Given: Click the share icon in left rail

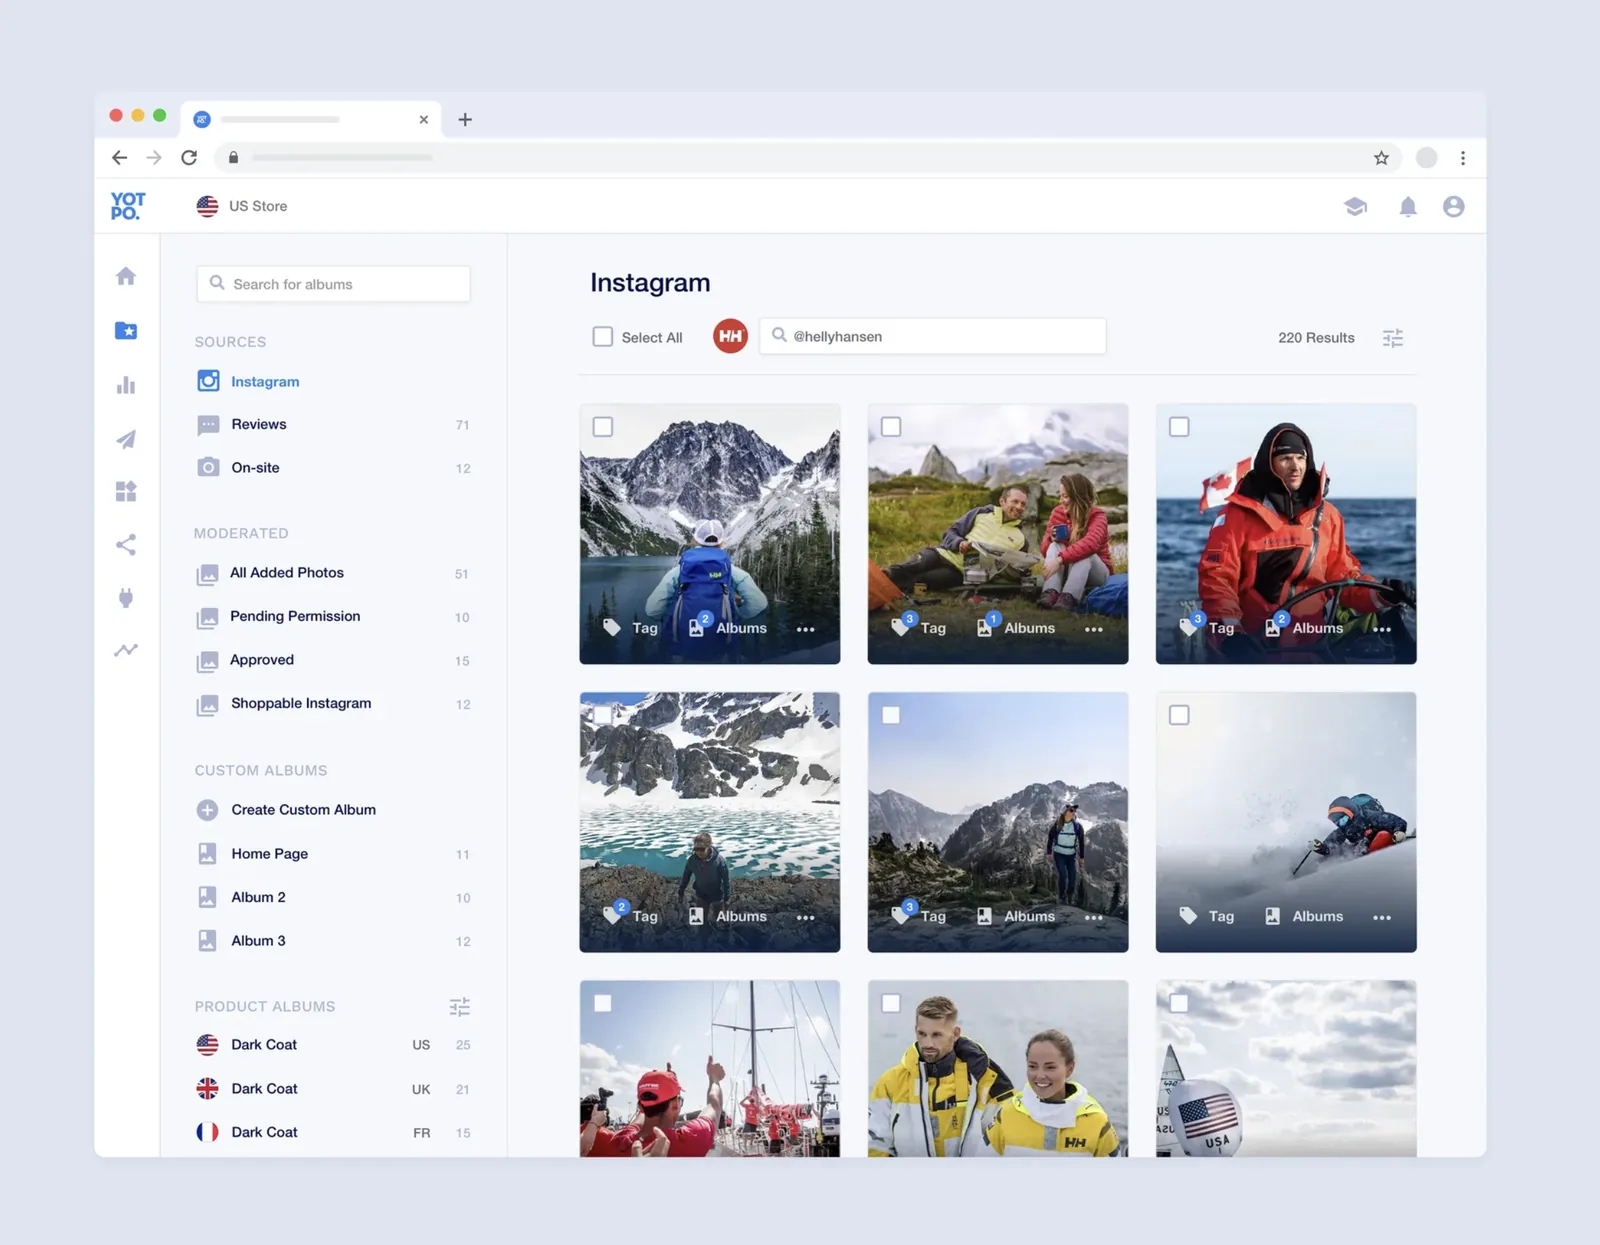Looking at the screenshot, I should 126,545.
